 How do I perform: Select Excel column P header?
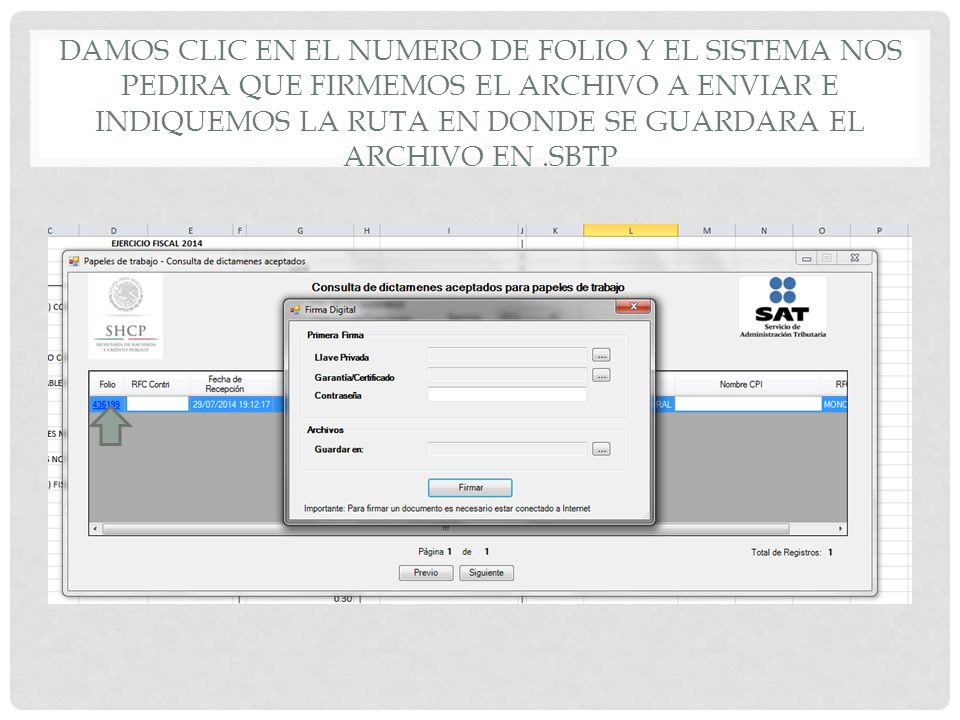coord(879,230)
